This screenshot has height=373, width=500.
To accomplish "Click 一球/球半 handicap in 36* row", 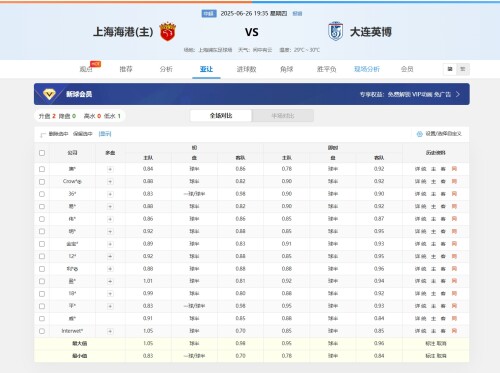I will (194, 194).
